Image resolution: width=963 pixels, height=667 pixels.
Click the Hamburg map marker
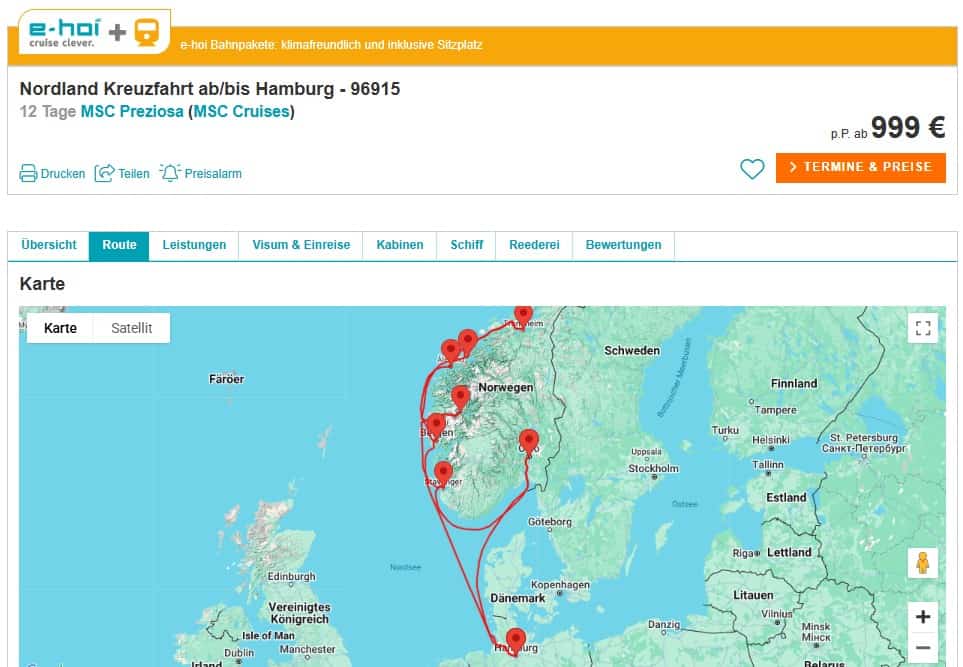pos(515,638)
